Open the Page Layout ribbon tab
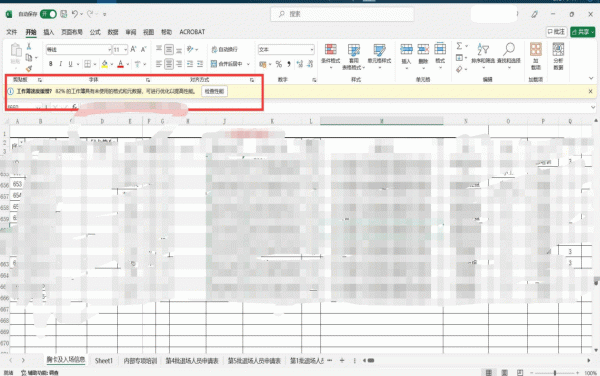 (x=72, y=32)
